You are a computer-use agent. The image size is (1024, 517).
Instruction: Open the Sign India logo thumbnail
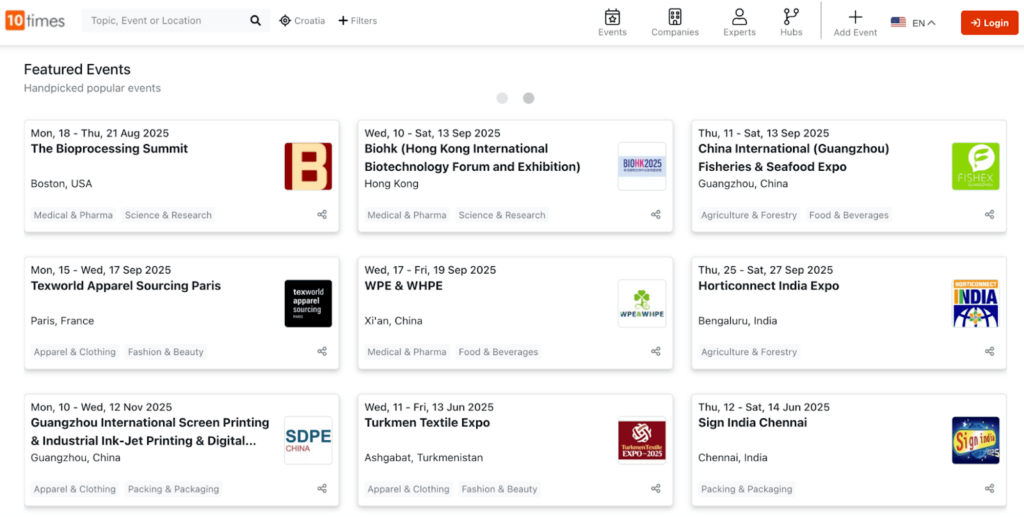click(x=976, y=441)
